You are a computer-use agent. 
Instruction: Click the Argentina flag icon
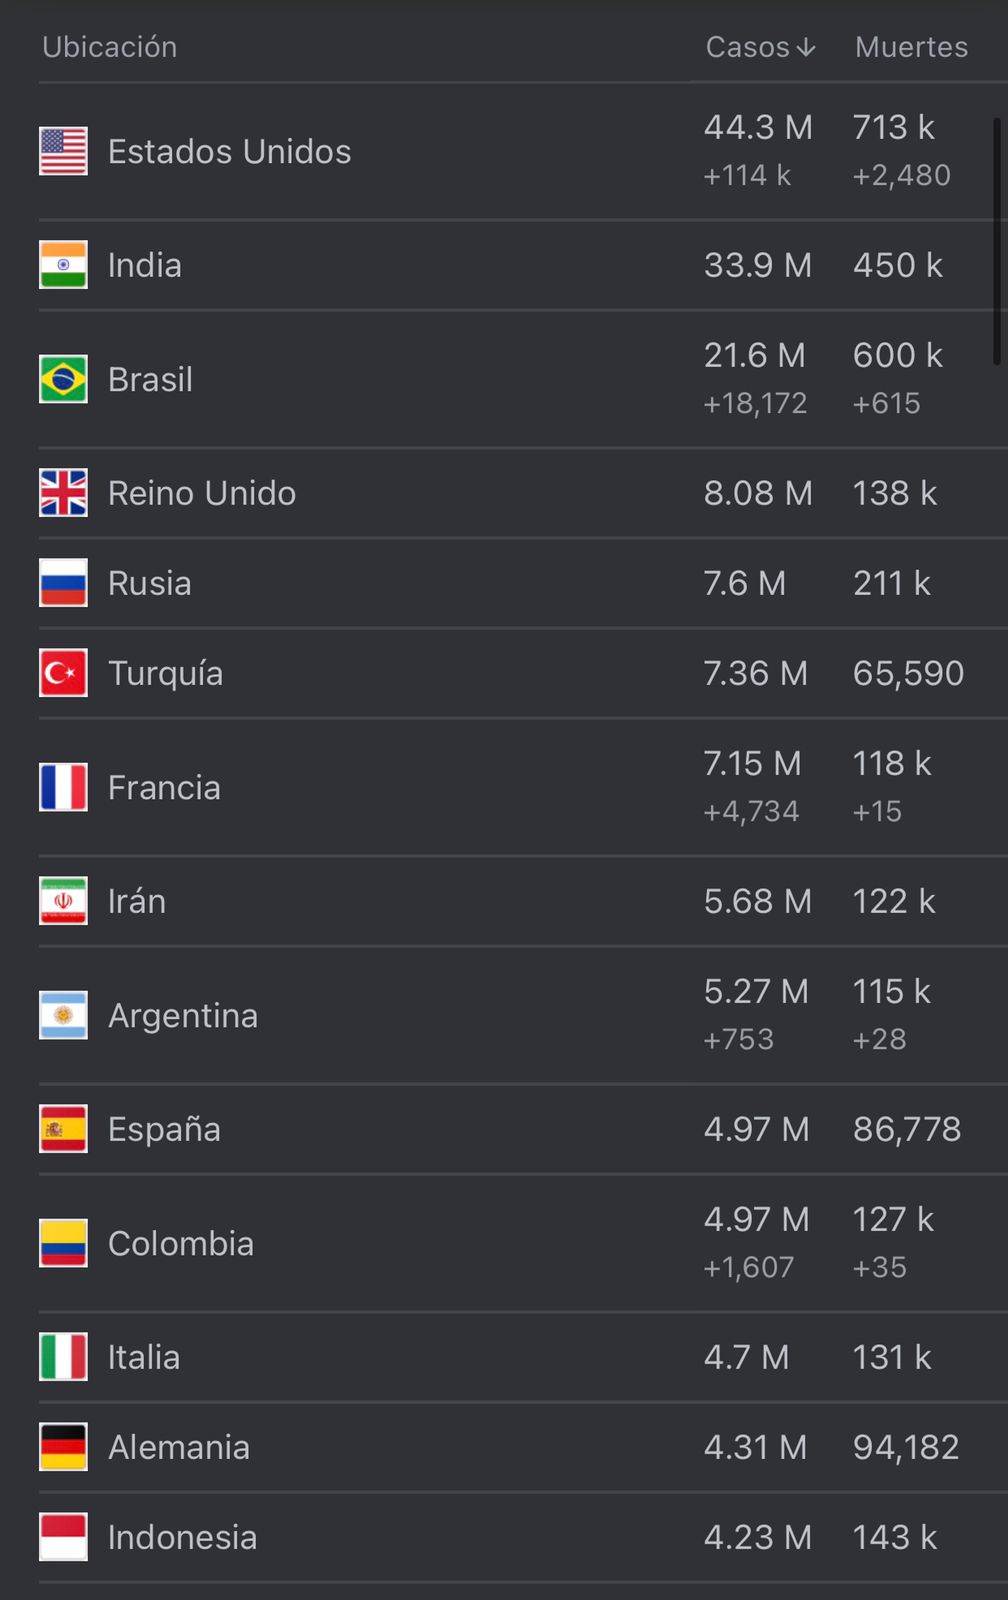pyautogui.click(x=63, y=1015)
